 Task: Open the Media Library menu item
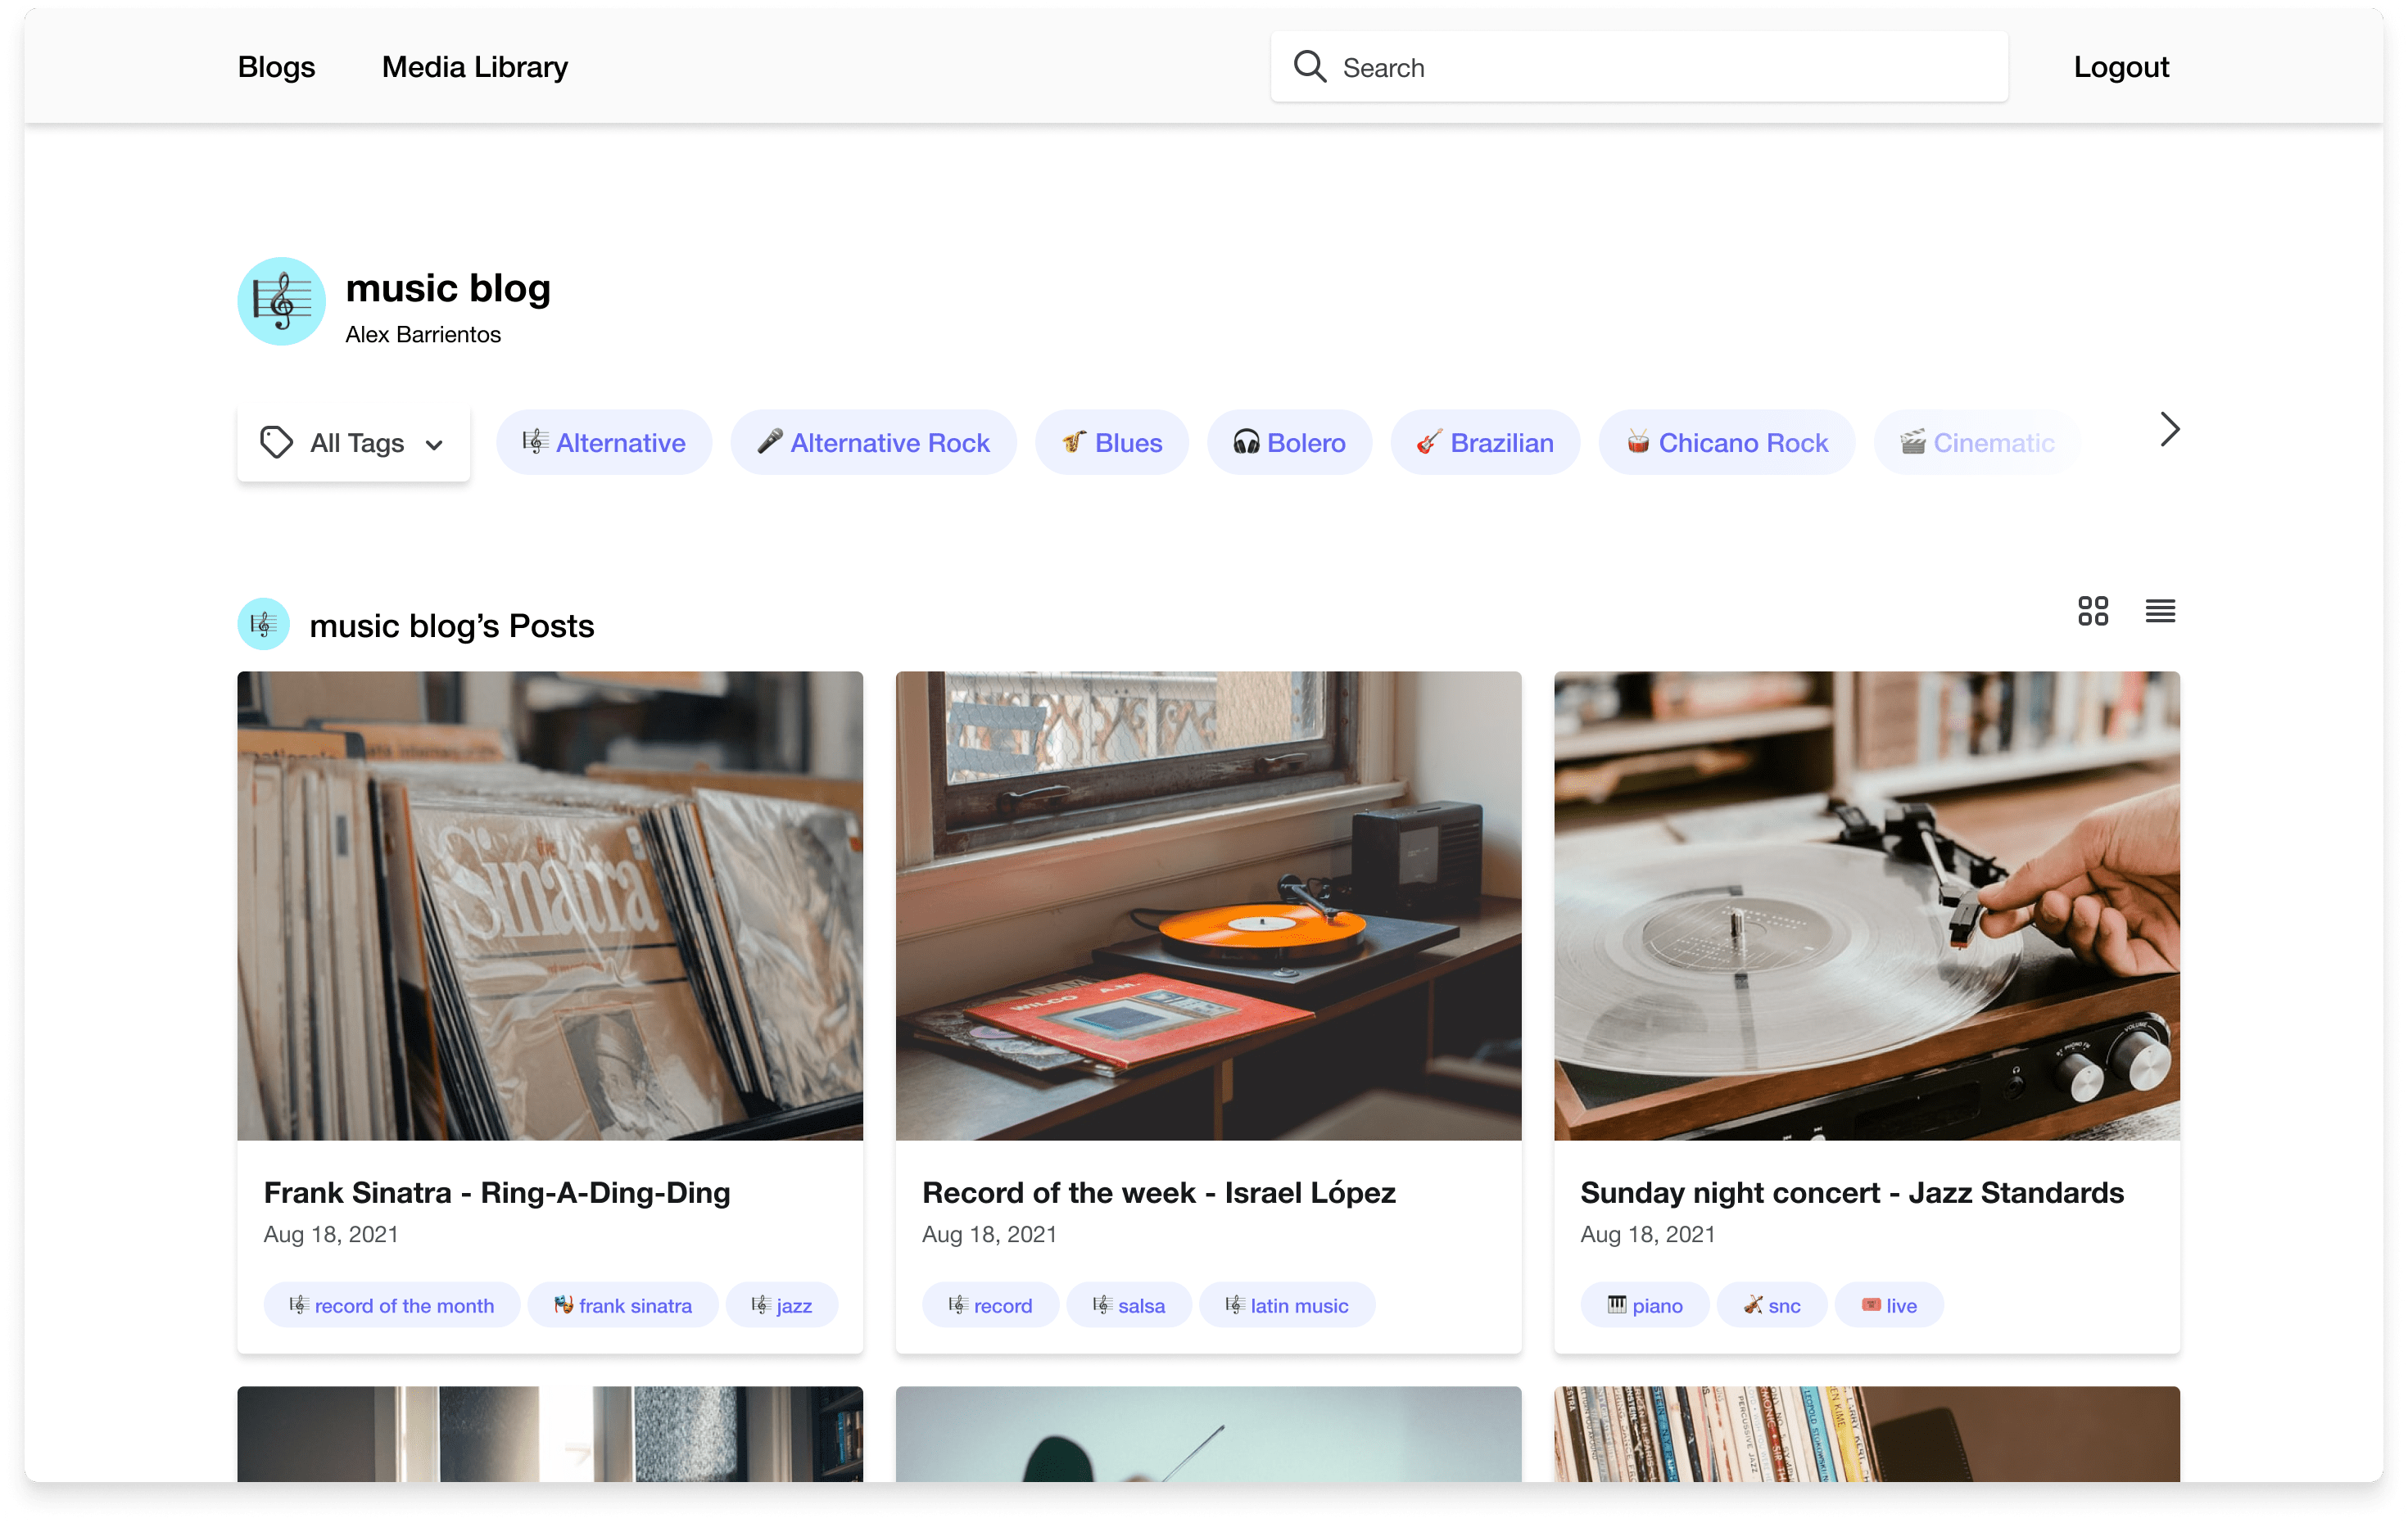pos(476,66)
